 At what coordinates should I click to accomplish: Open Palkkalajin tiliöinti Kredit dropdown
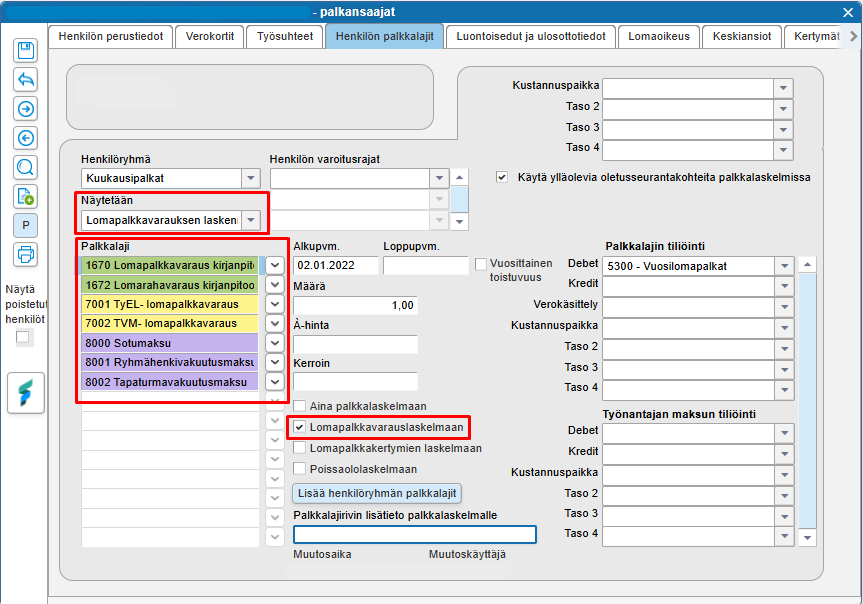pos(784,286)
